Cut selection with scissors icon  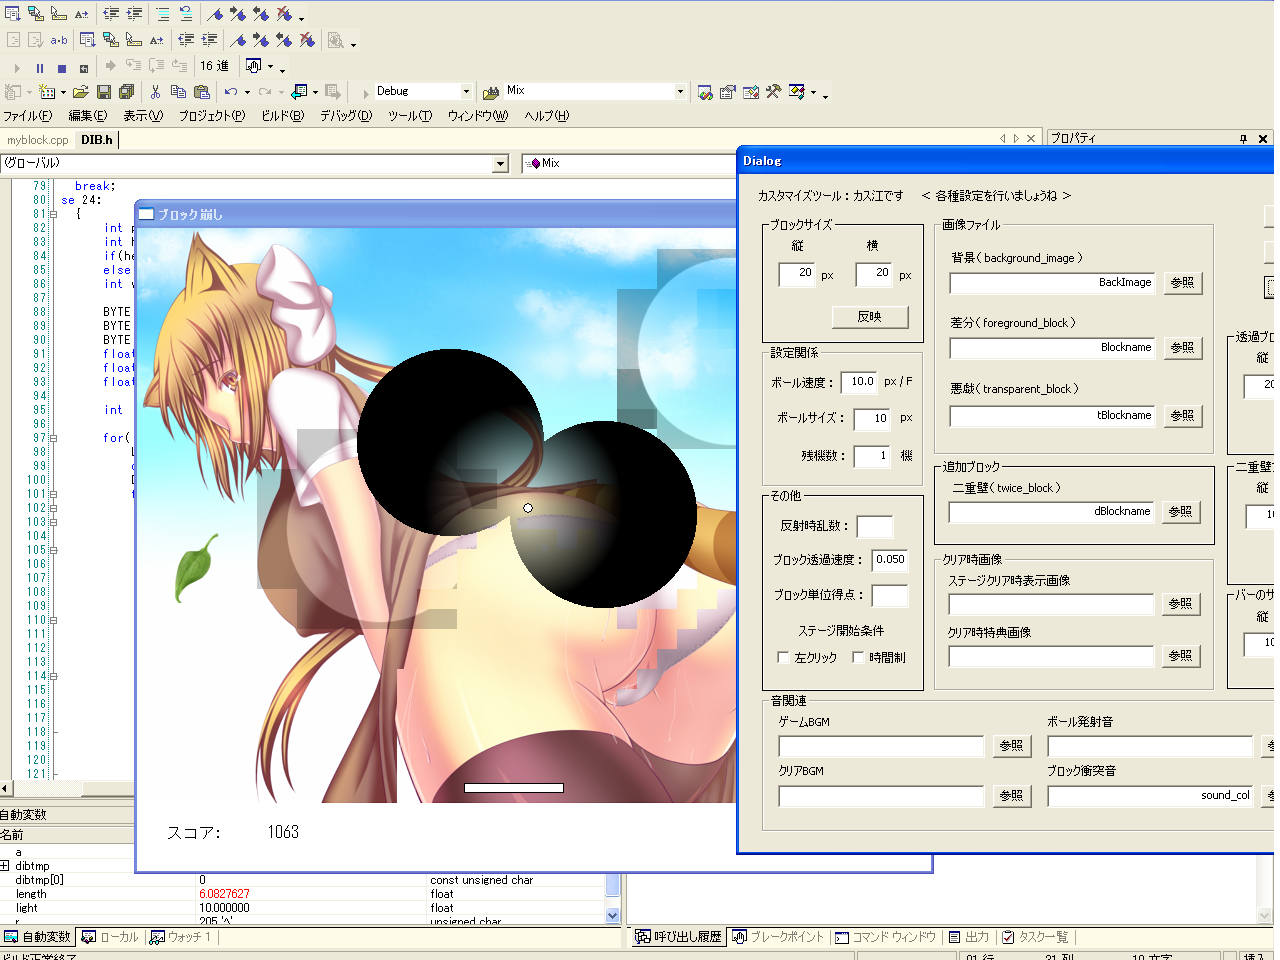155,92
